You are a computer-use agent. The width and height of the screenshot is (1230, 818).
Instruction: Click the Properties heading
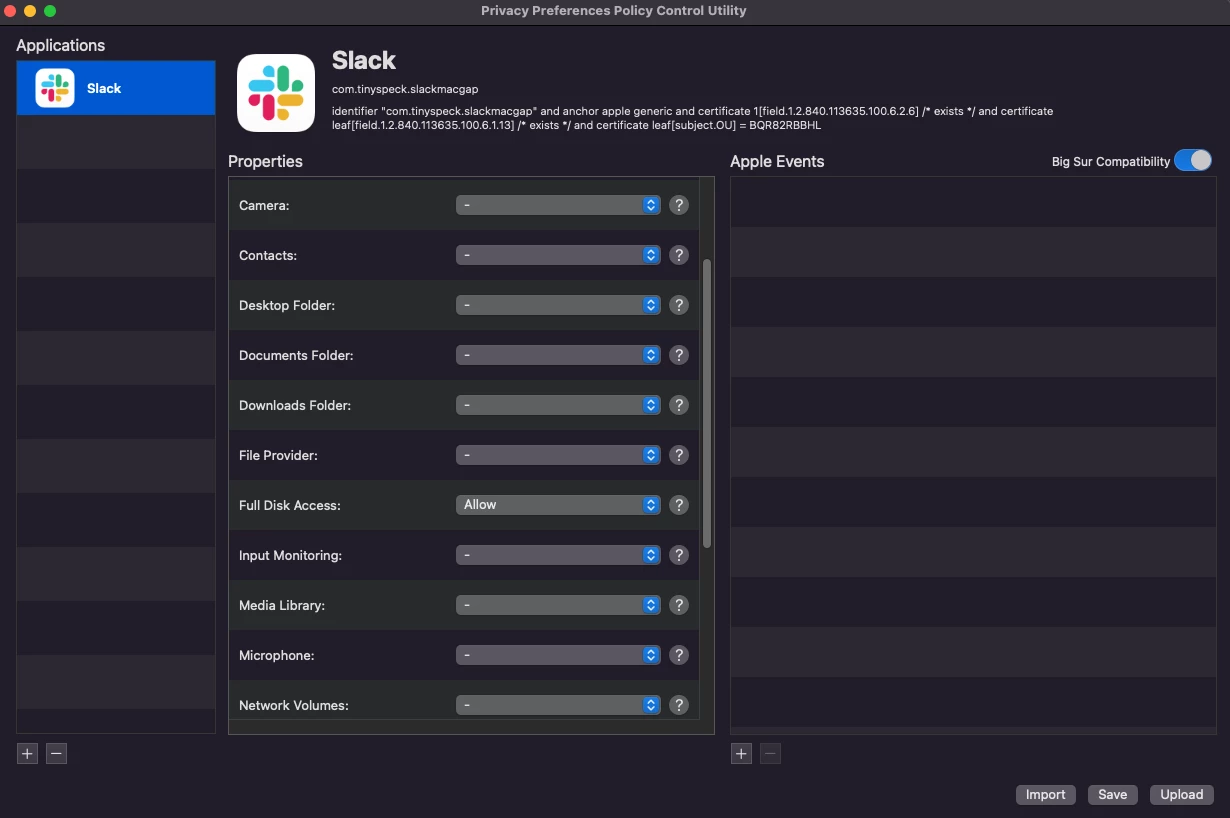coord(265,161)
